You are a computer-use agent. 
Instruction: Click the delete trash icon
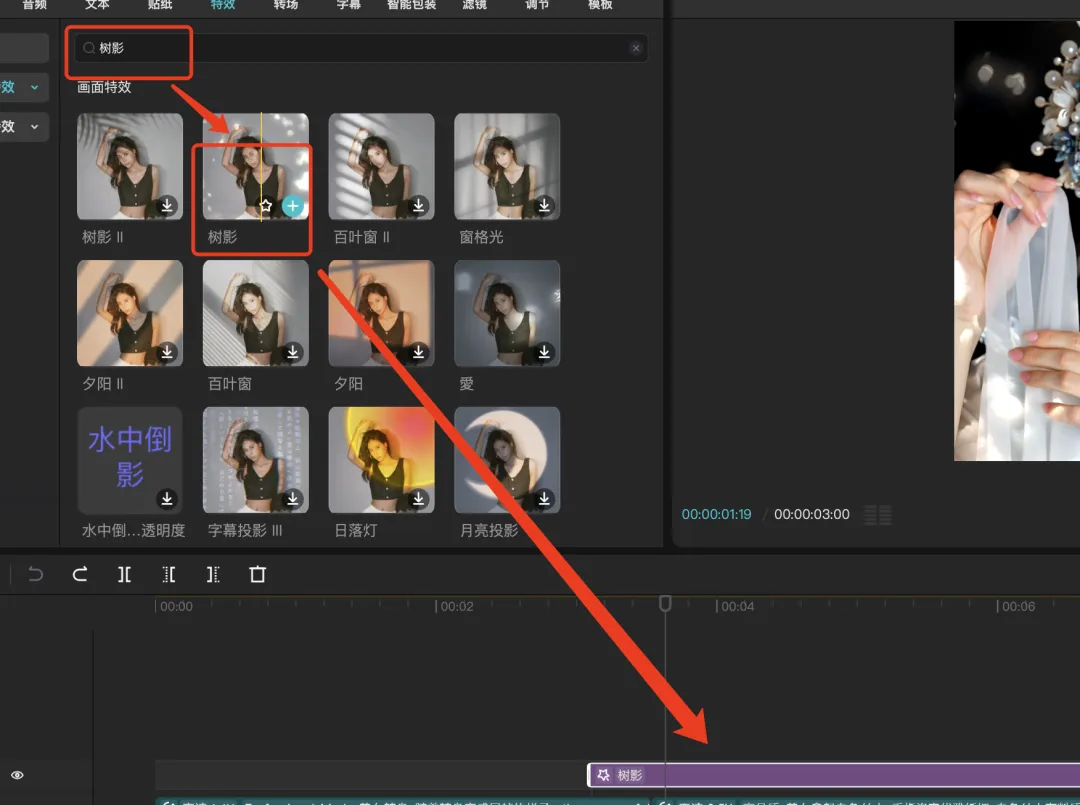tap(258, 574)
